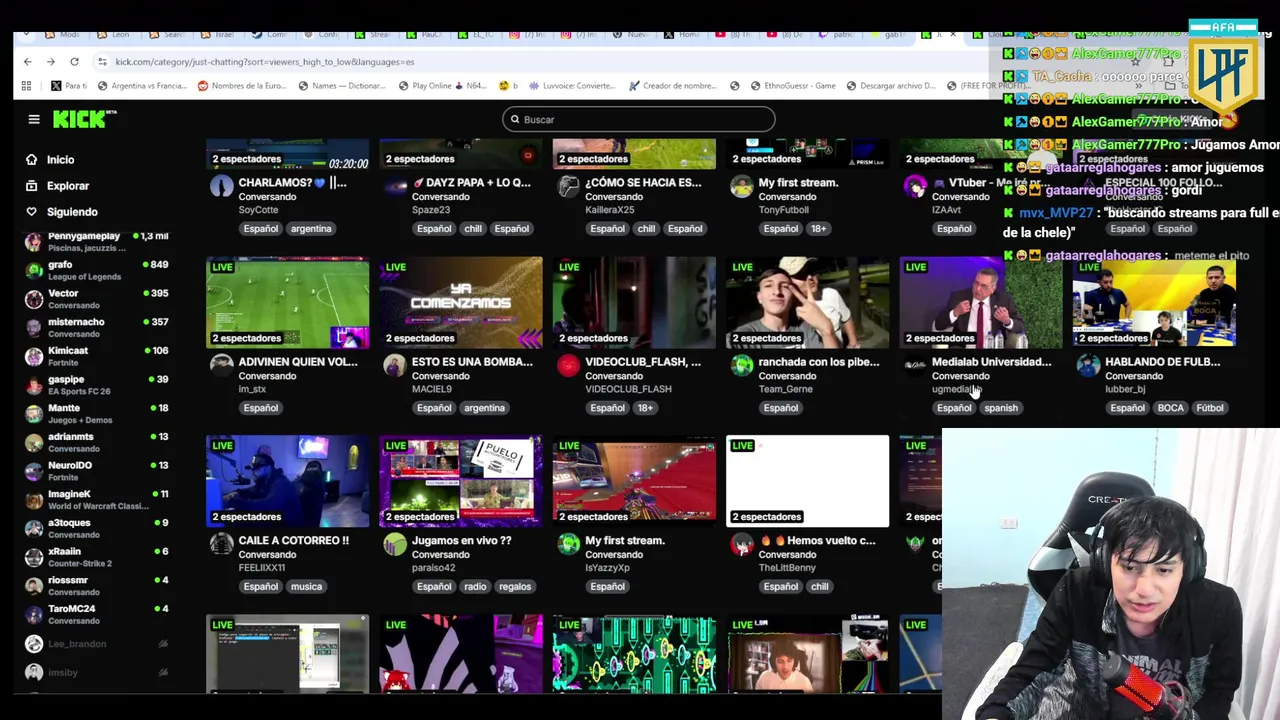Reload the page with refresh icon
Viewport: 1280px width, 720px height.
pos(74,62)
